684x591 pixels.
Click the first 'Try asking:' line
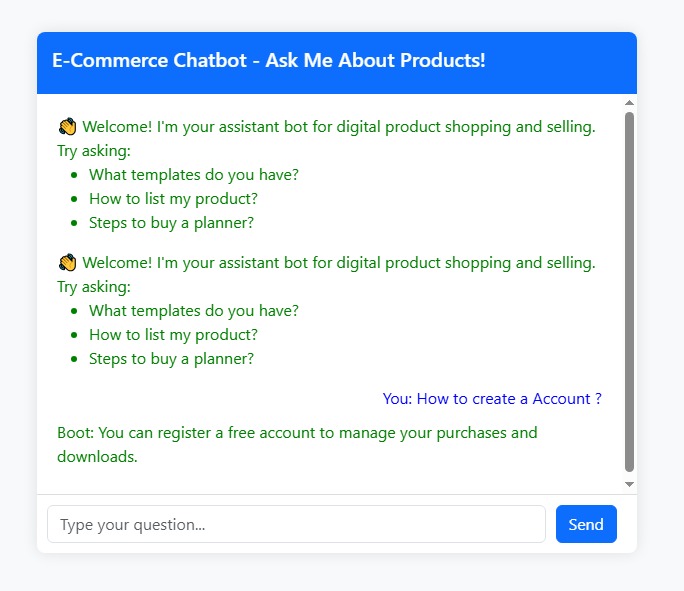pos(95,151)
